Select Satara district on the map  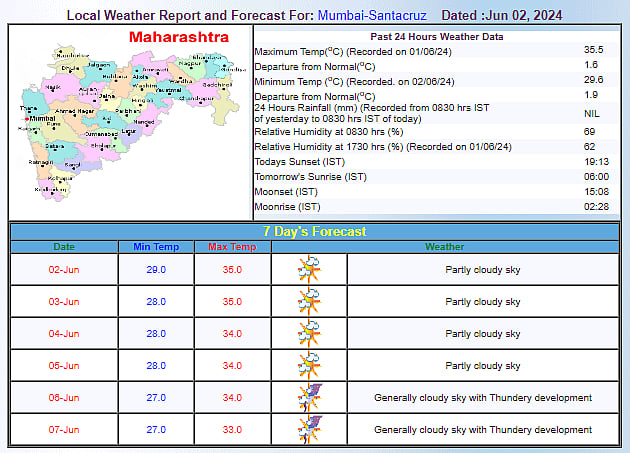click(53, 146)
